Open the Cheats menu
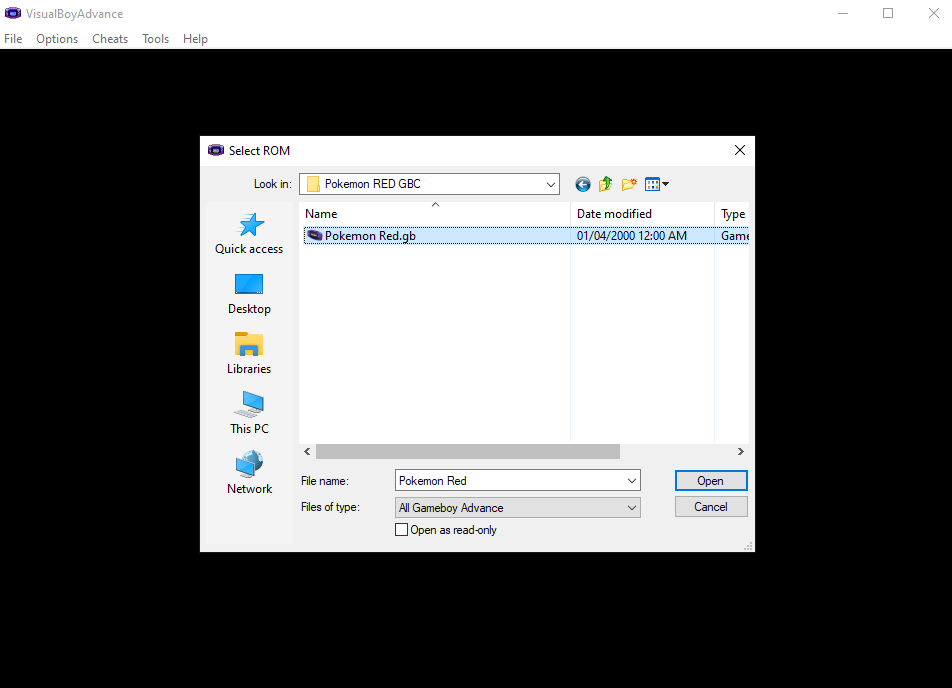 click(109, 38)
